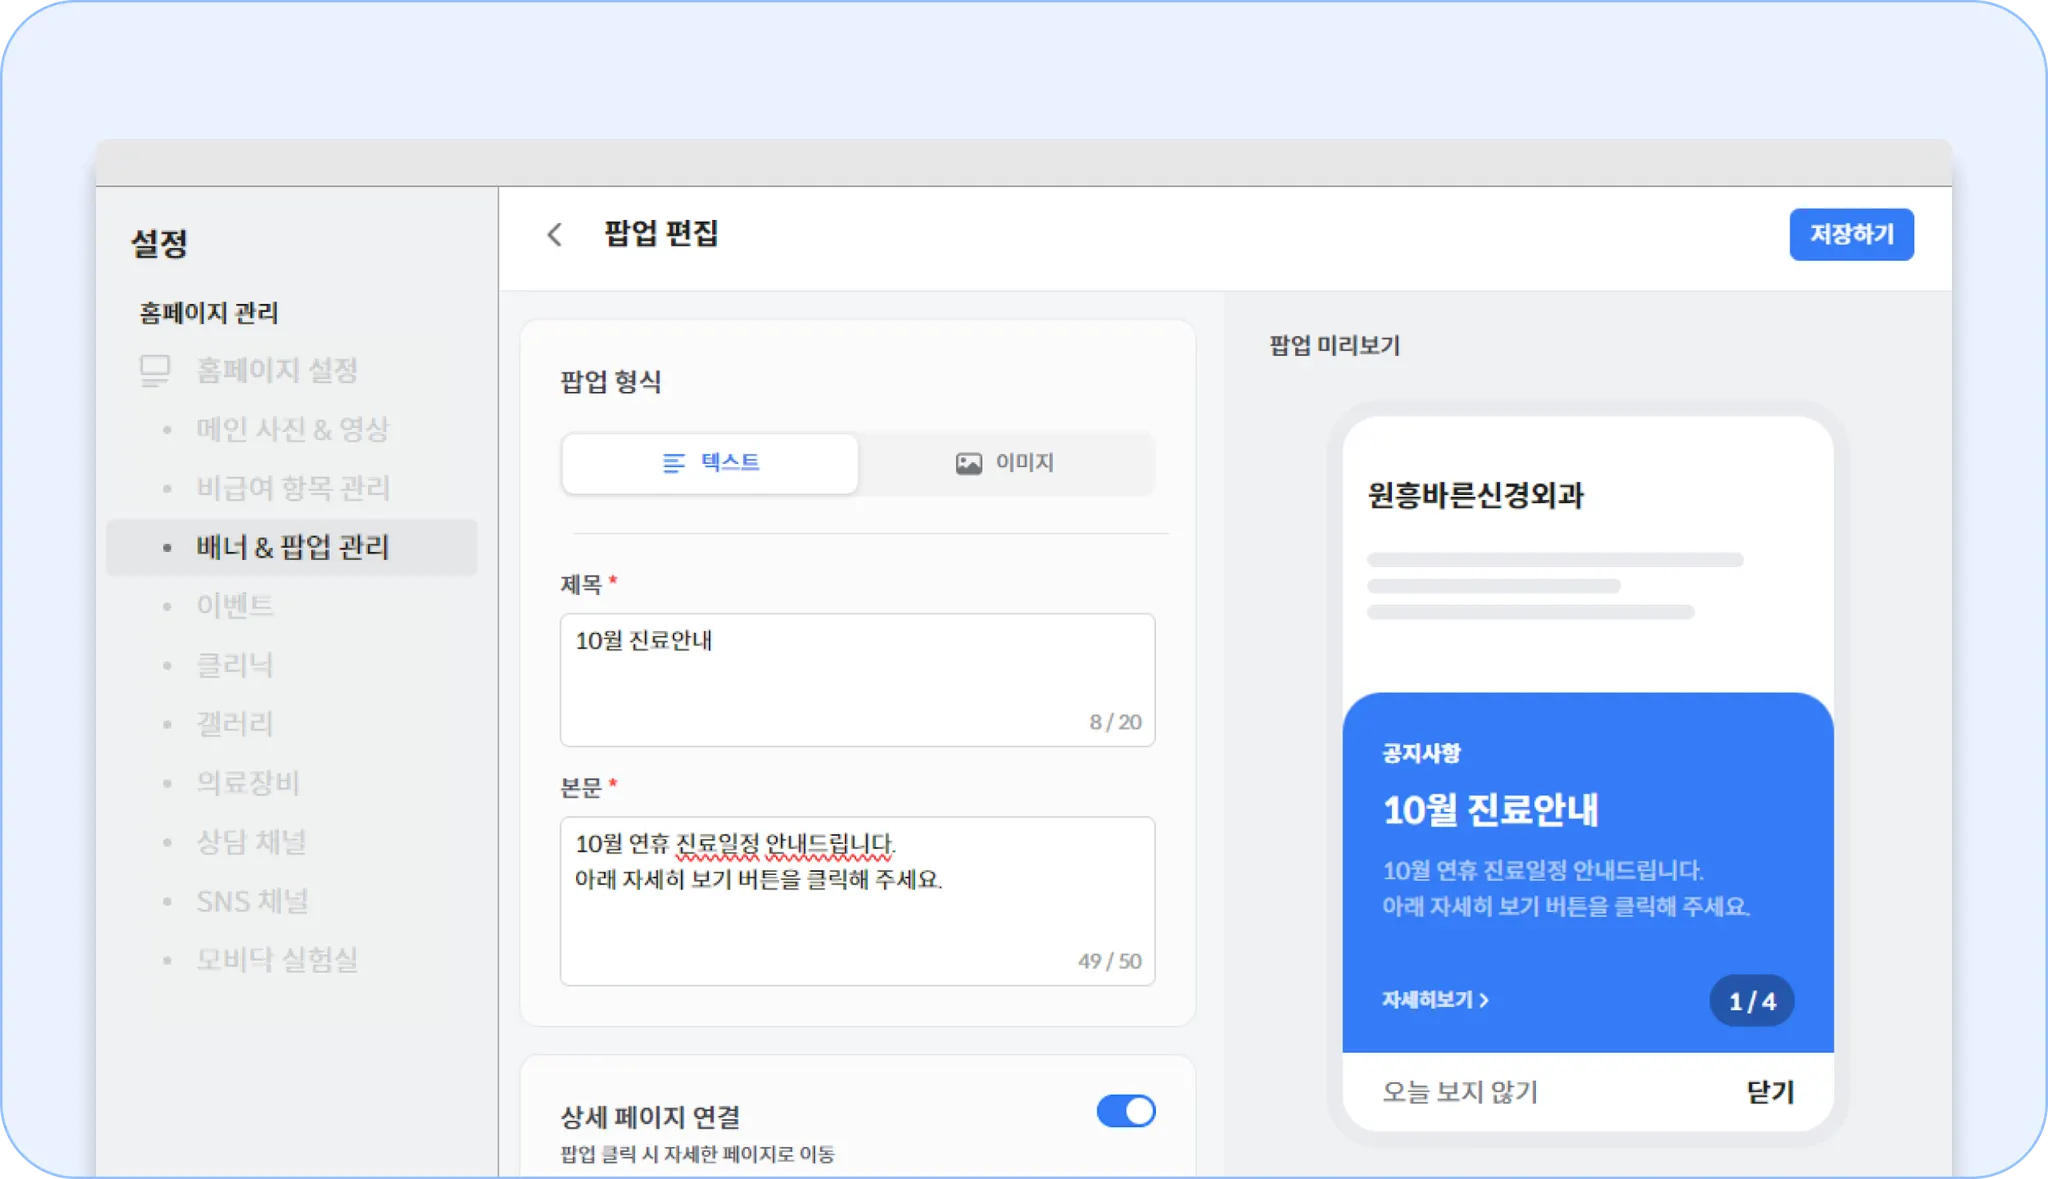Switch popup format to 이미지
The height and width of the screenshot is (1179, 2048).
(1005, 463)
